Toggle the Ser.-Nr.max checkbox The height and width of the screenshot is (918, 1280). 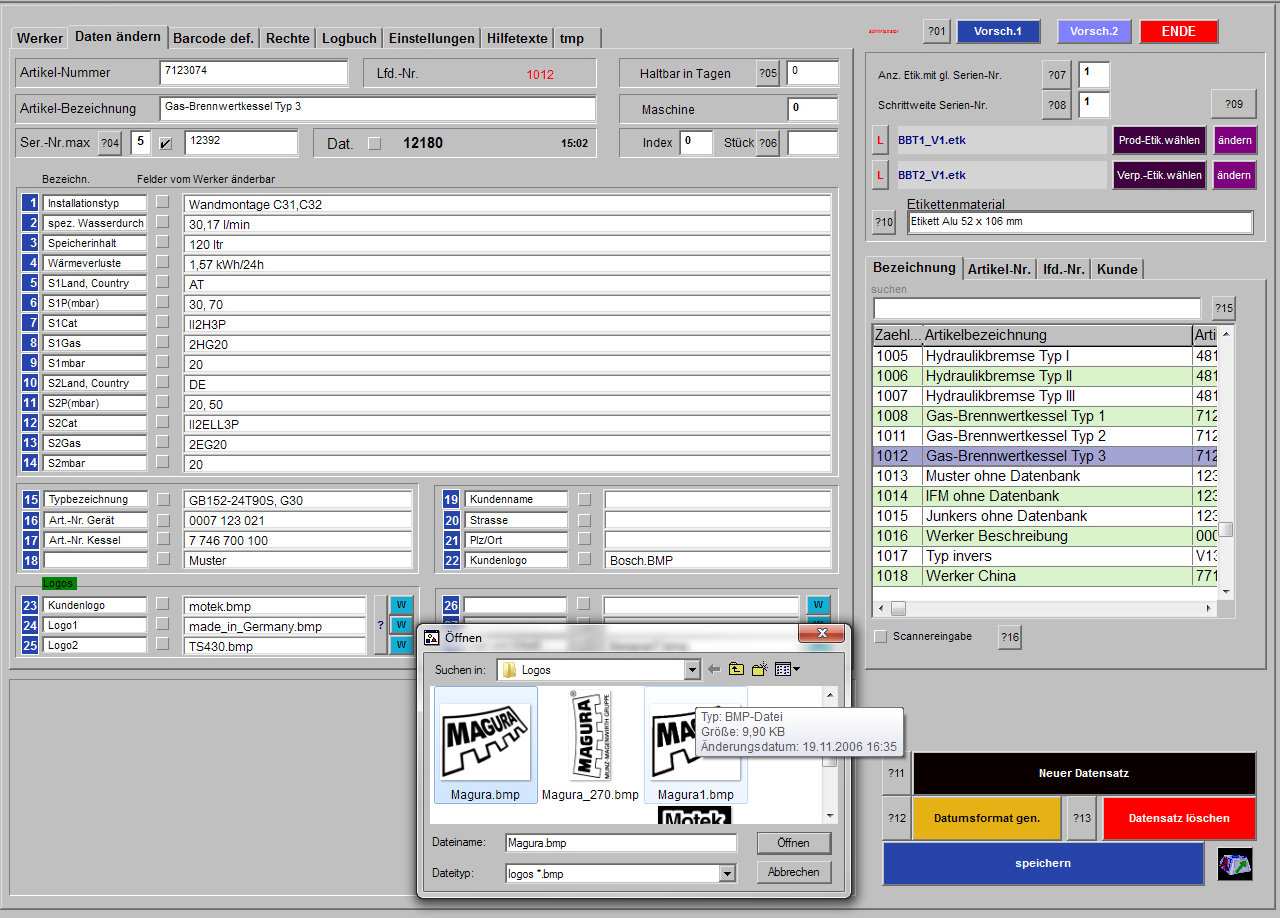(x=166, y=144)
